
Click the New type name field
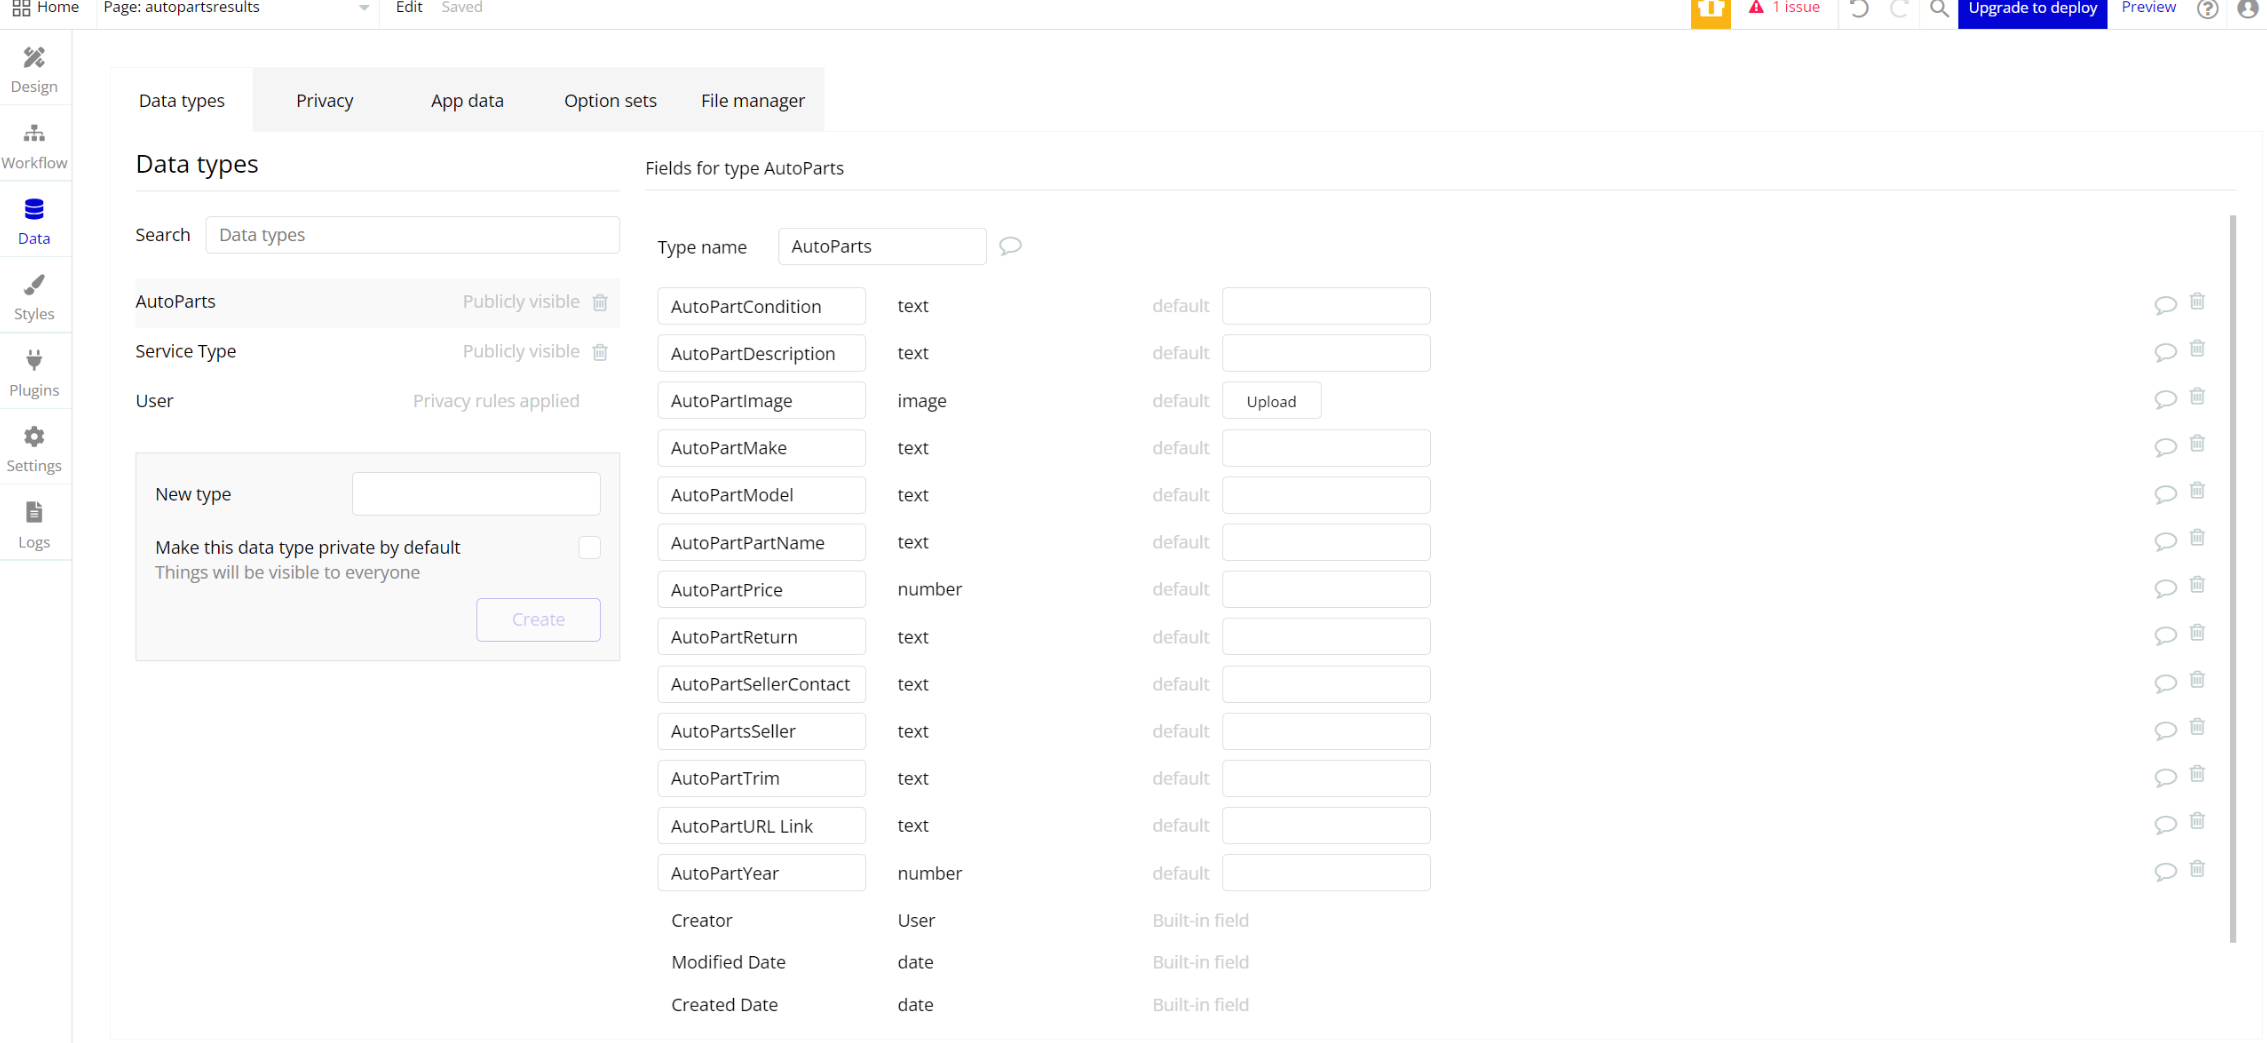(x=476, y=494)
